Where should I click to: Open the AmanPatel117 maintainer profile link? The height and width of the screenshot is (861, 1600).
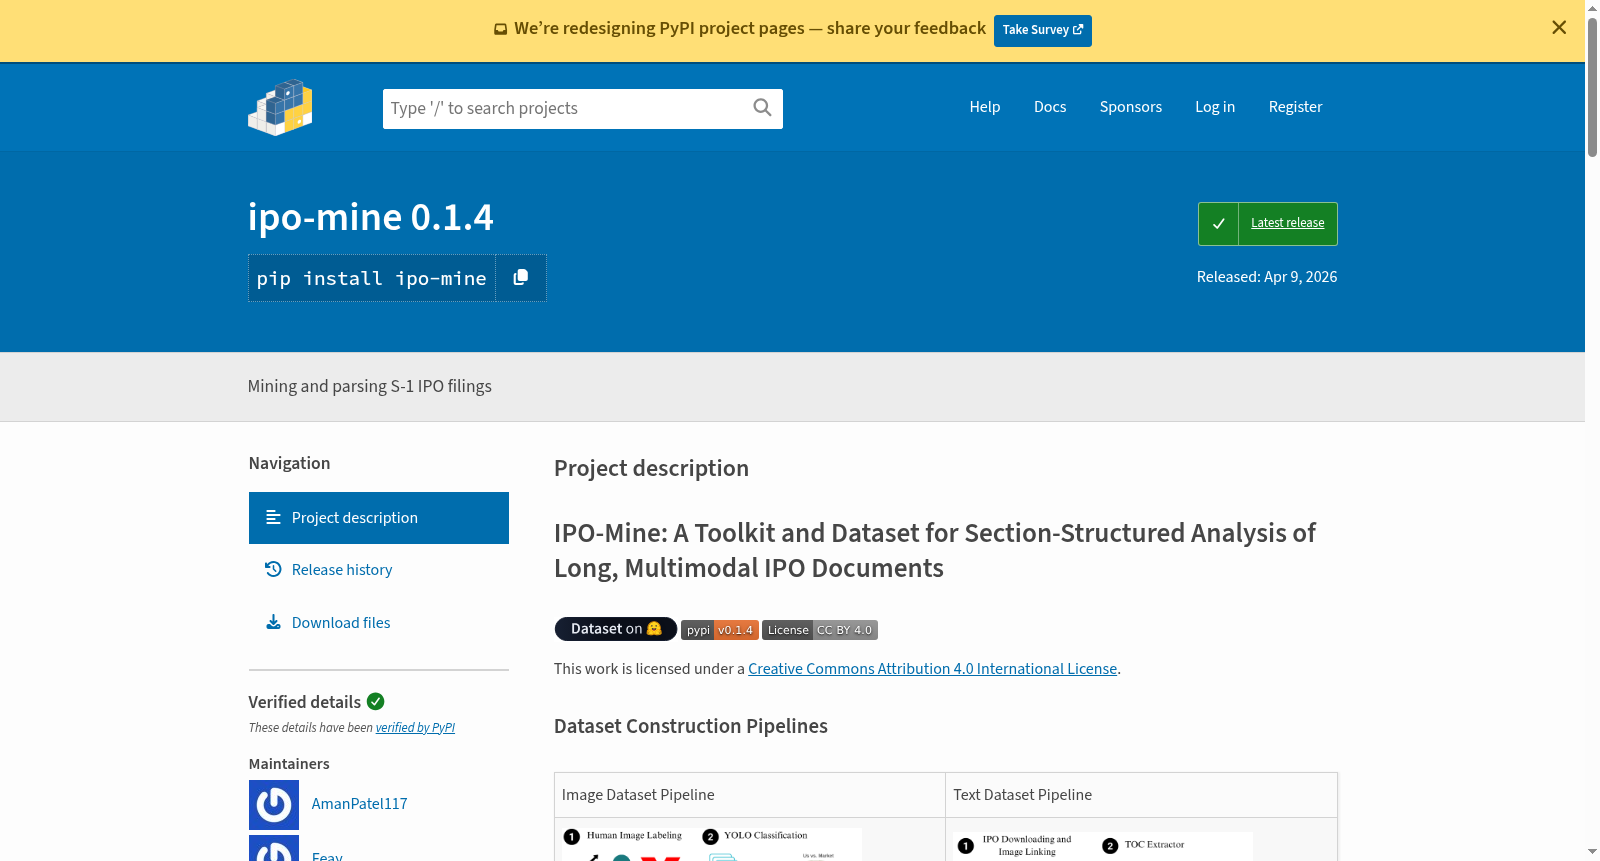coord(360,804)
